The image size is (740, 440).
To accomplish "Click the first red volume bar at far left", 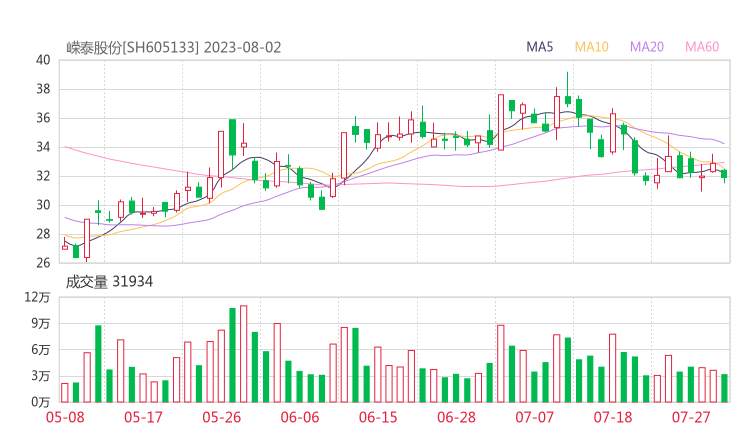I will click(x=65, y=392).
